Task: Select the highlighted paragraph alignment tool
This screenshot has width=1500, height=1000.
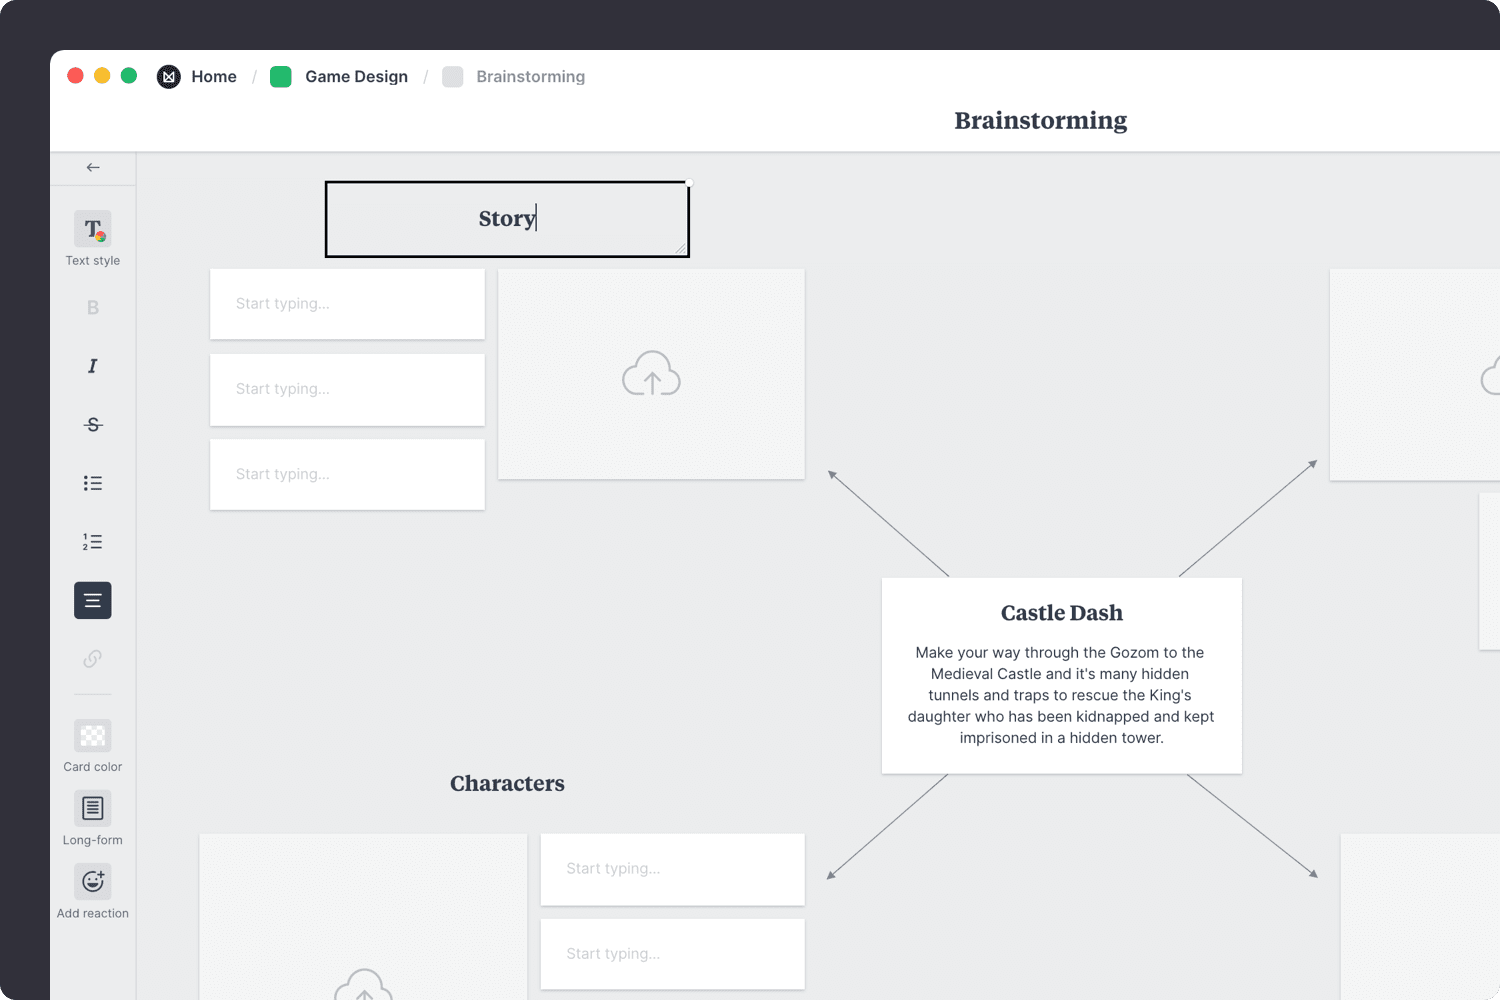Action: click(x=92, y=600)
